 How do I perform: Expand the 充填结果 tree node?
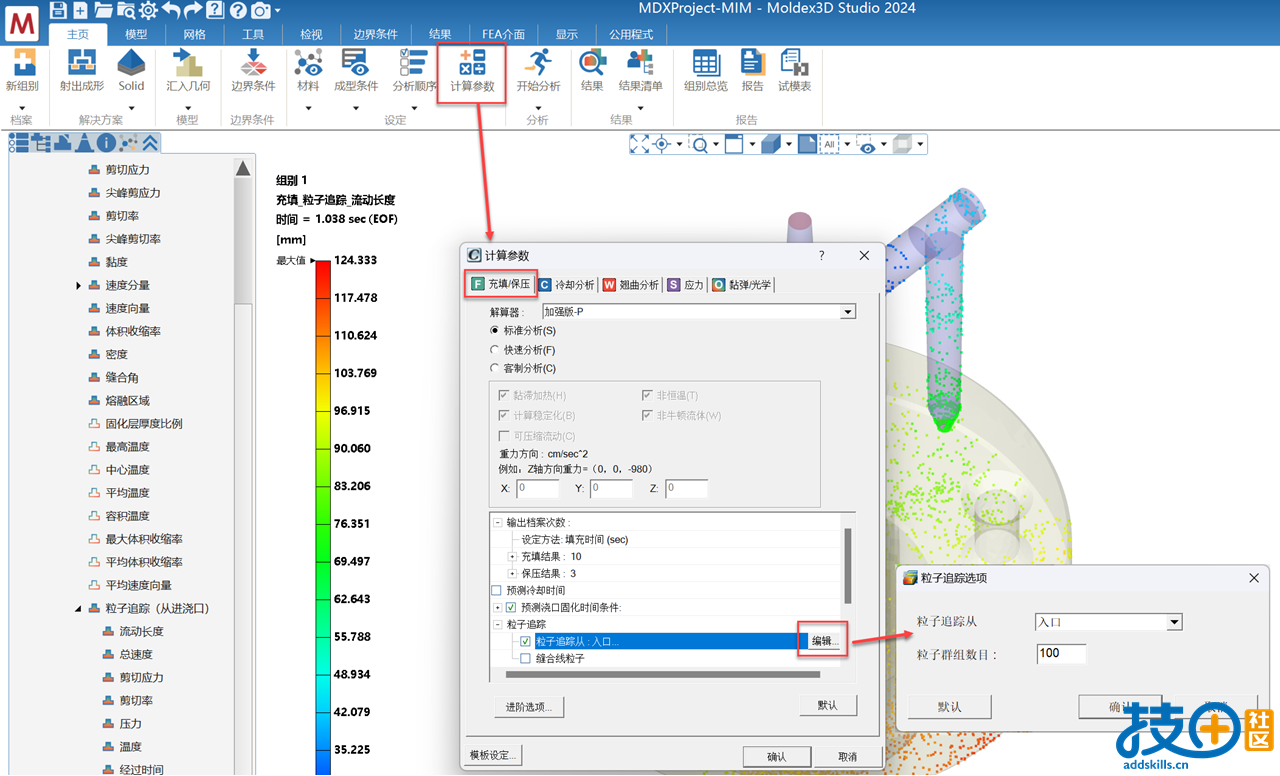pos(513,556)
